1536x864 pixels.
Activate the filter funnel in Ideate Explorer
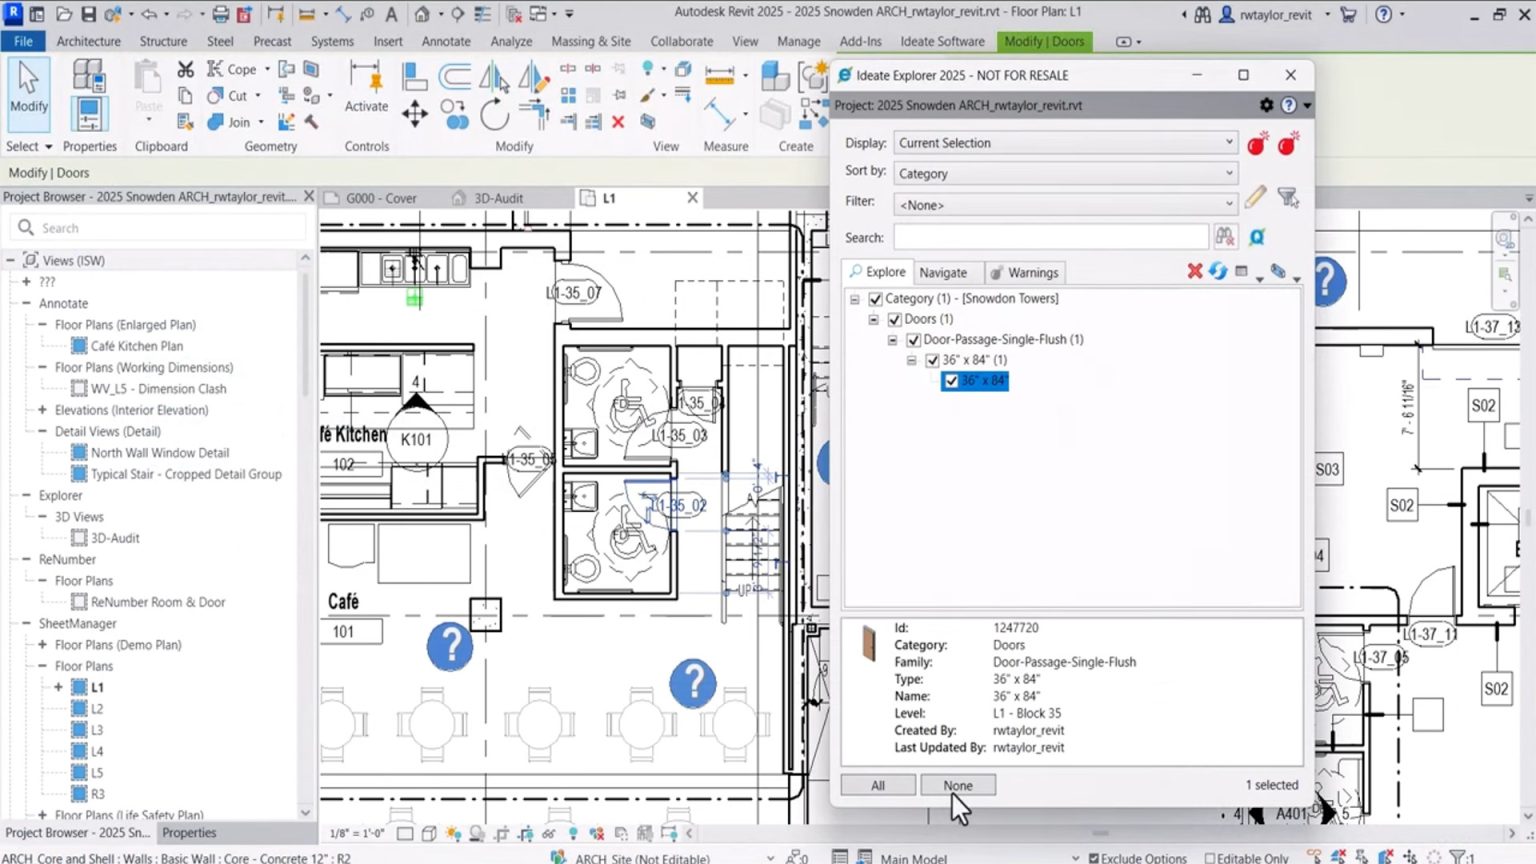click(1288, 198)
